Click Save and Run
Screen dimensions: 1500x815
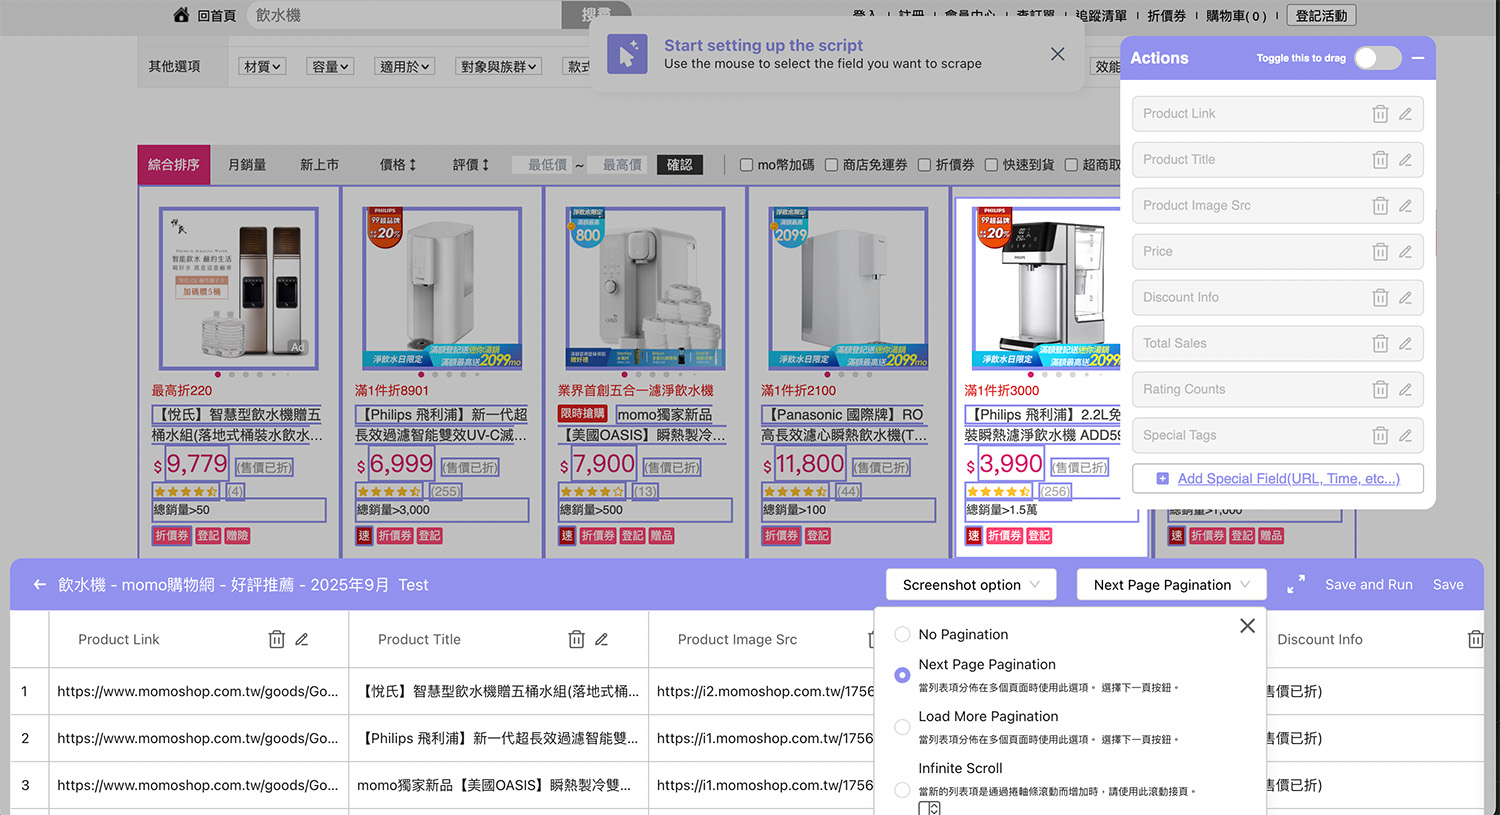[x=1368, y=585]
